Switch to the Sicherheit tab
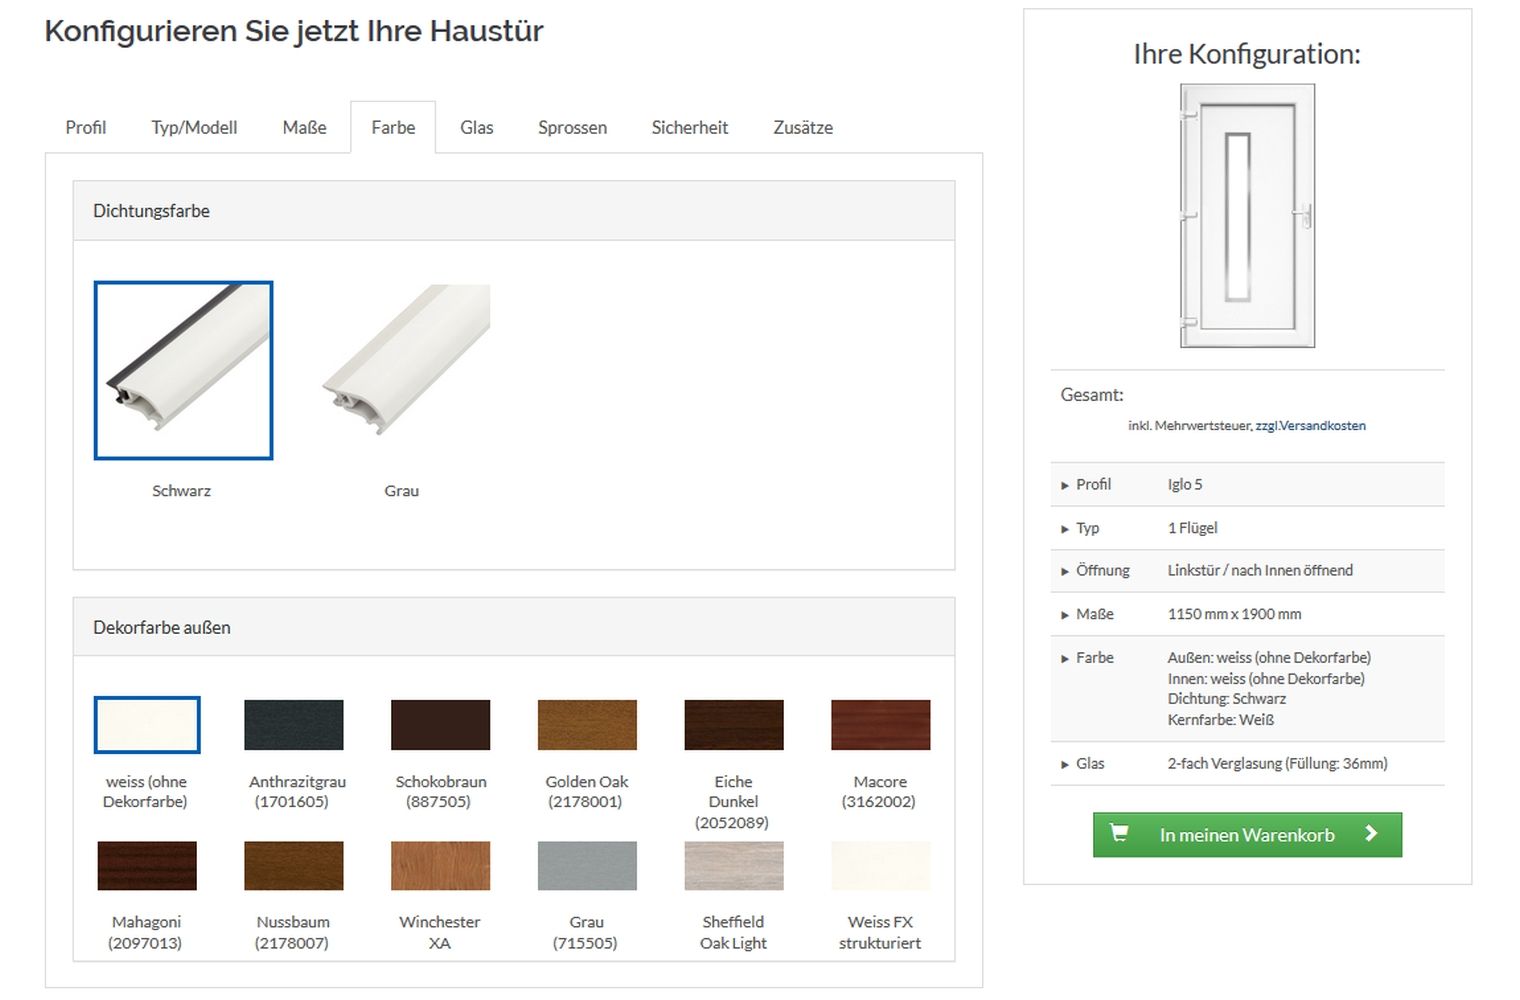Image resolution: width=1520 pixels, height=1000 pixels. point(689,128)
